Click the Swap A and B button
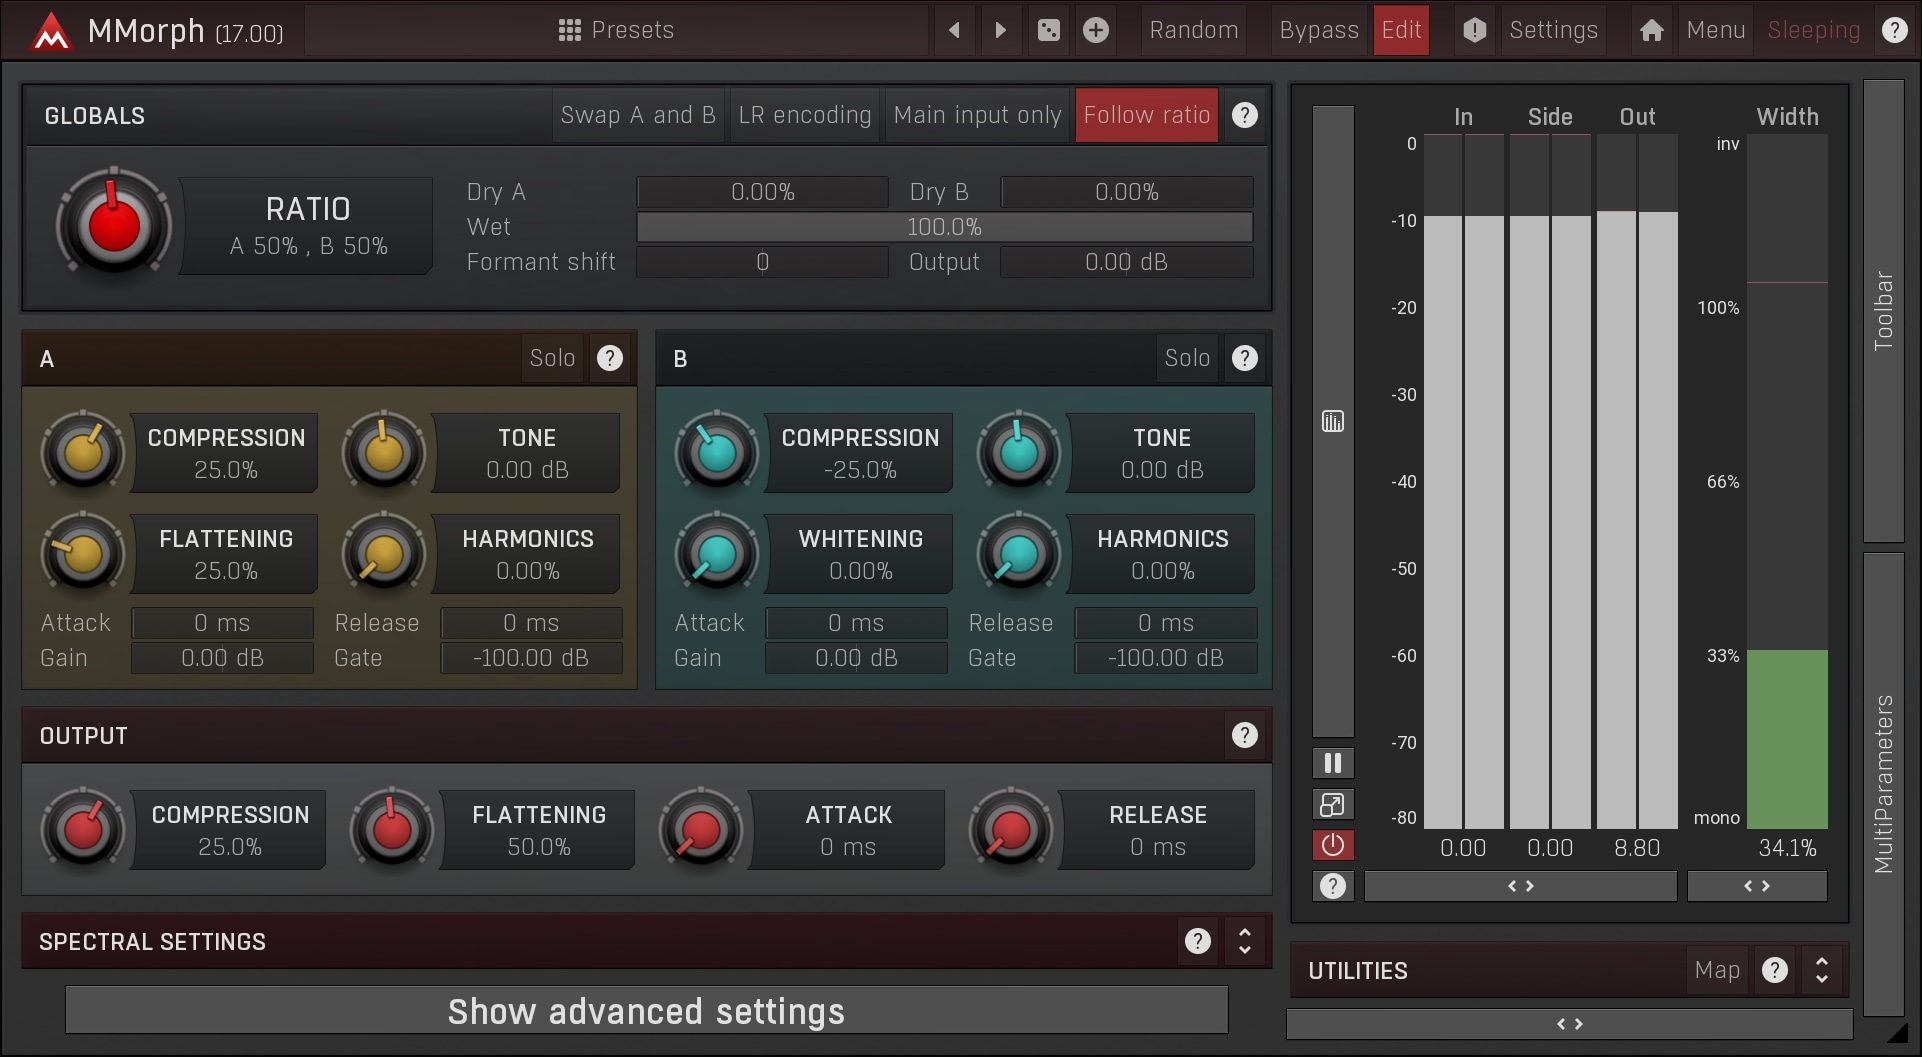1922x1057 pixels. [638, 115]
